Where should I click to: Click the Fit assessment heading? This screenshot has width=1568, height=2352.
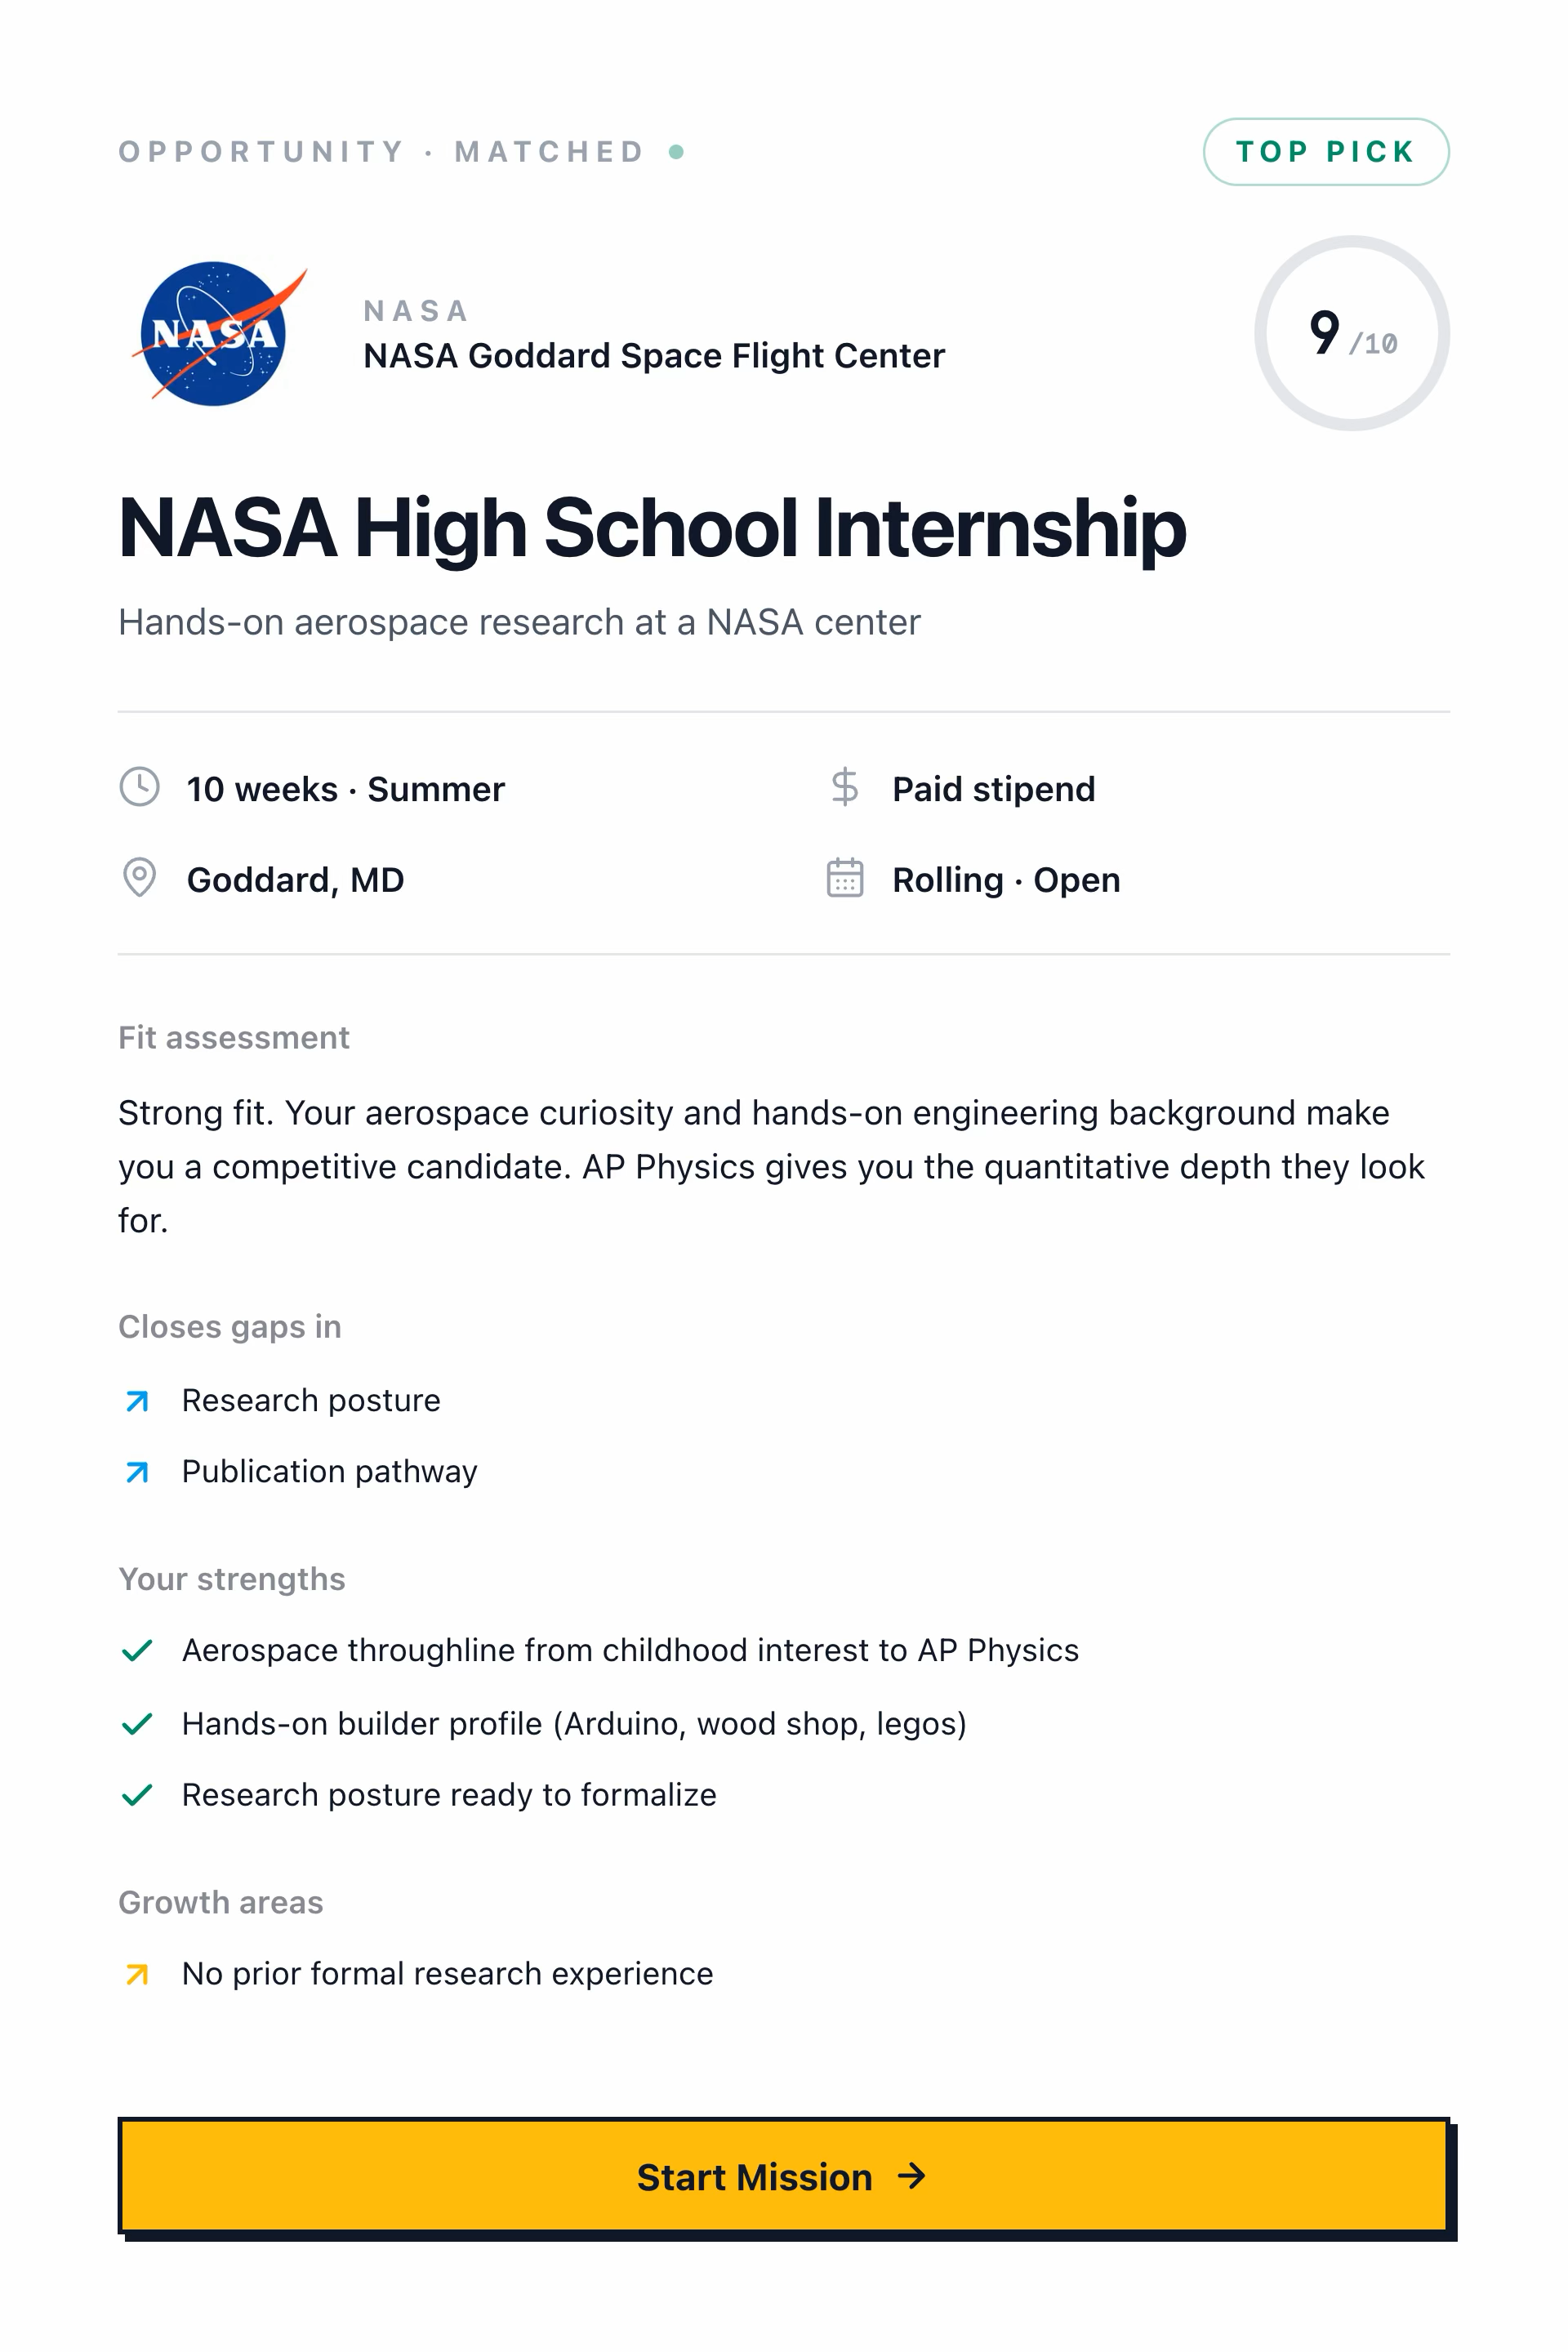tap(234, 1038)
